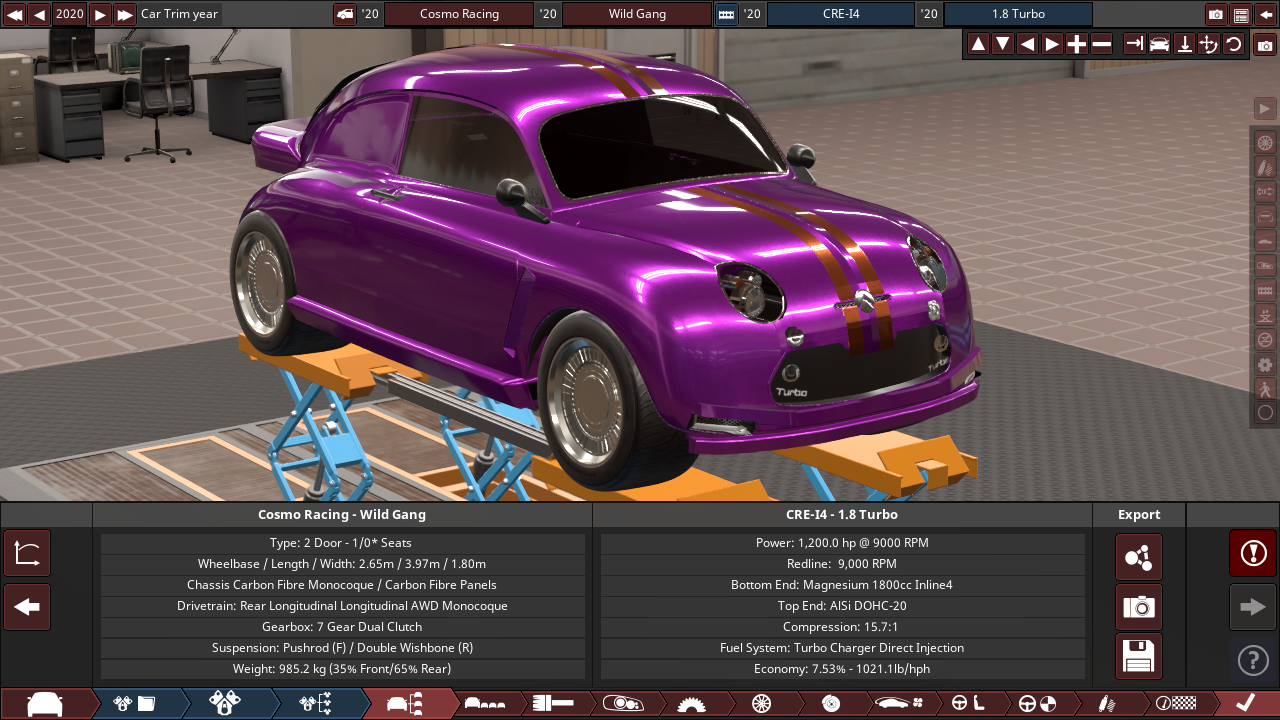1280x720 pixels.
Task: Toggle wheel visibility in side panel
Action: click(x=1265, y=142)
